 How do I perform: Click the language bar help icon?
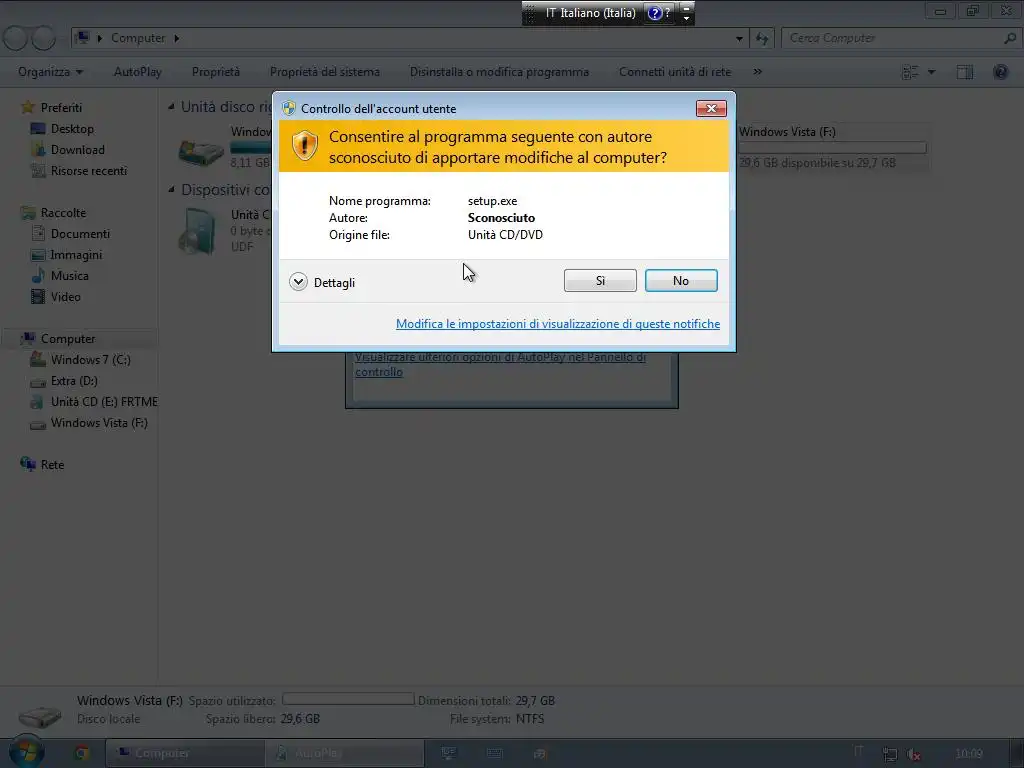tap(655, 12)
